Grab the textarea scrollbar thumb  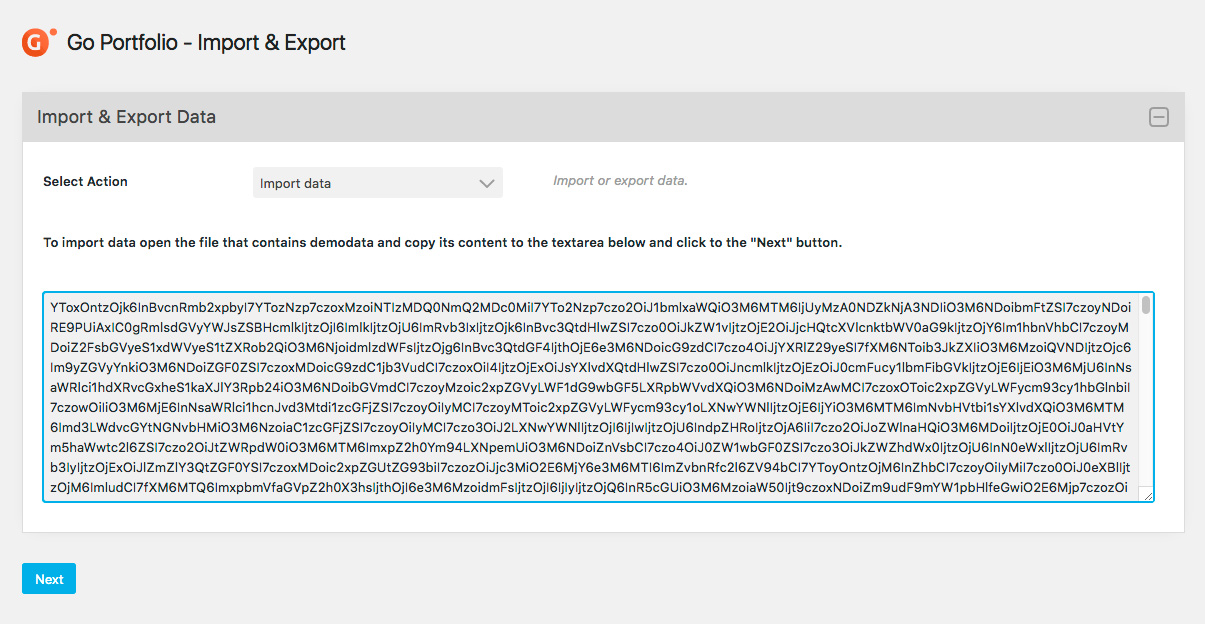(x=1146, y=305)
